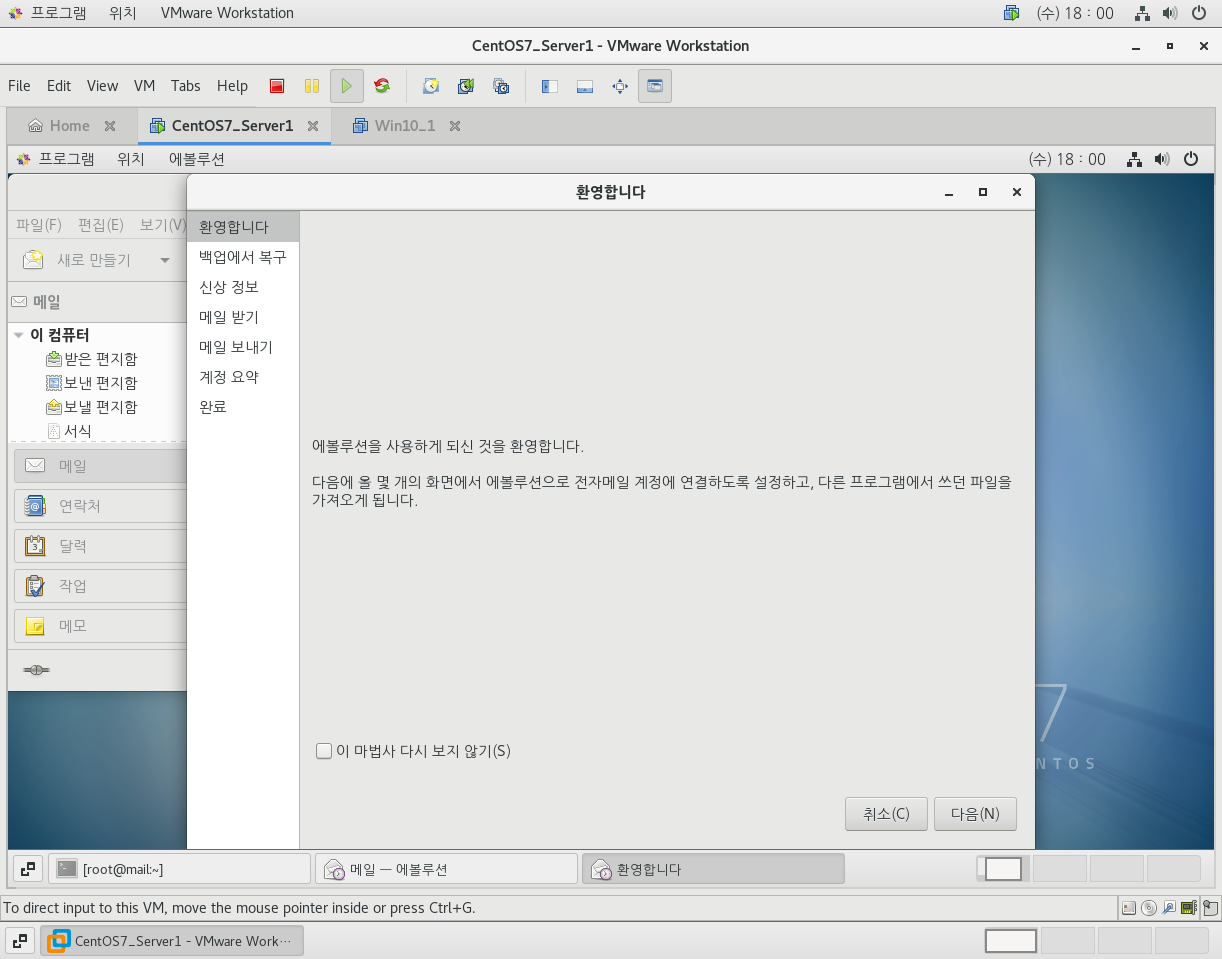1222x959 pixels.
Task: Revert the VM to its previous snapshot
Action: (465, 86)
